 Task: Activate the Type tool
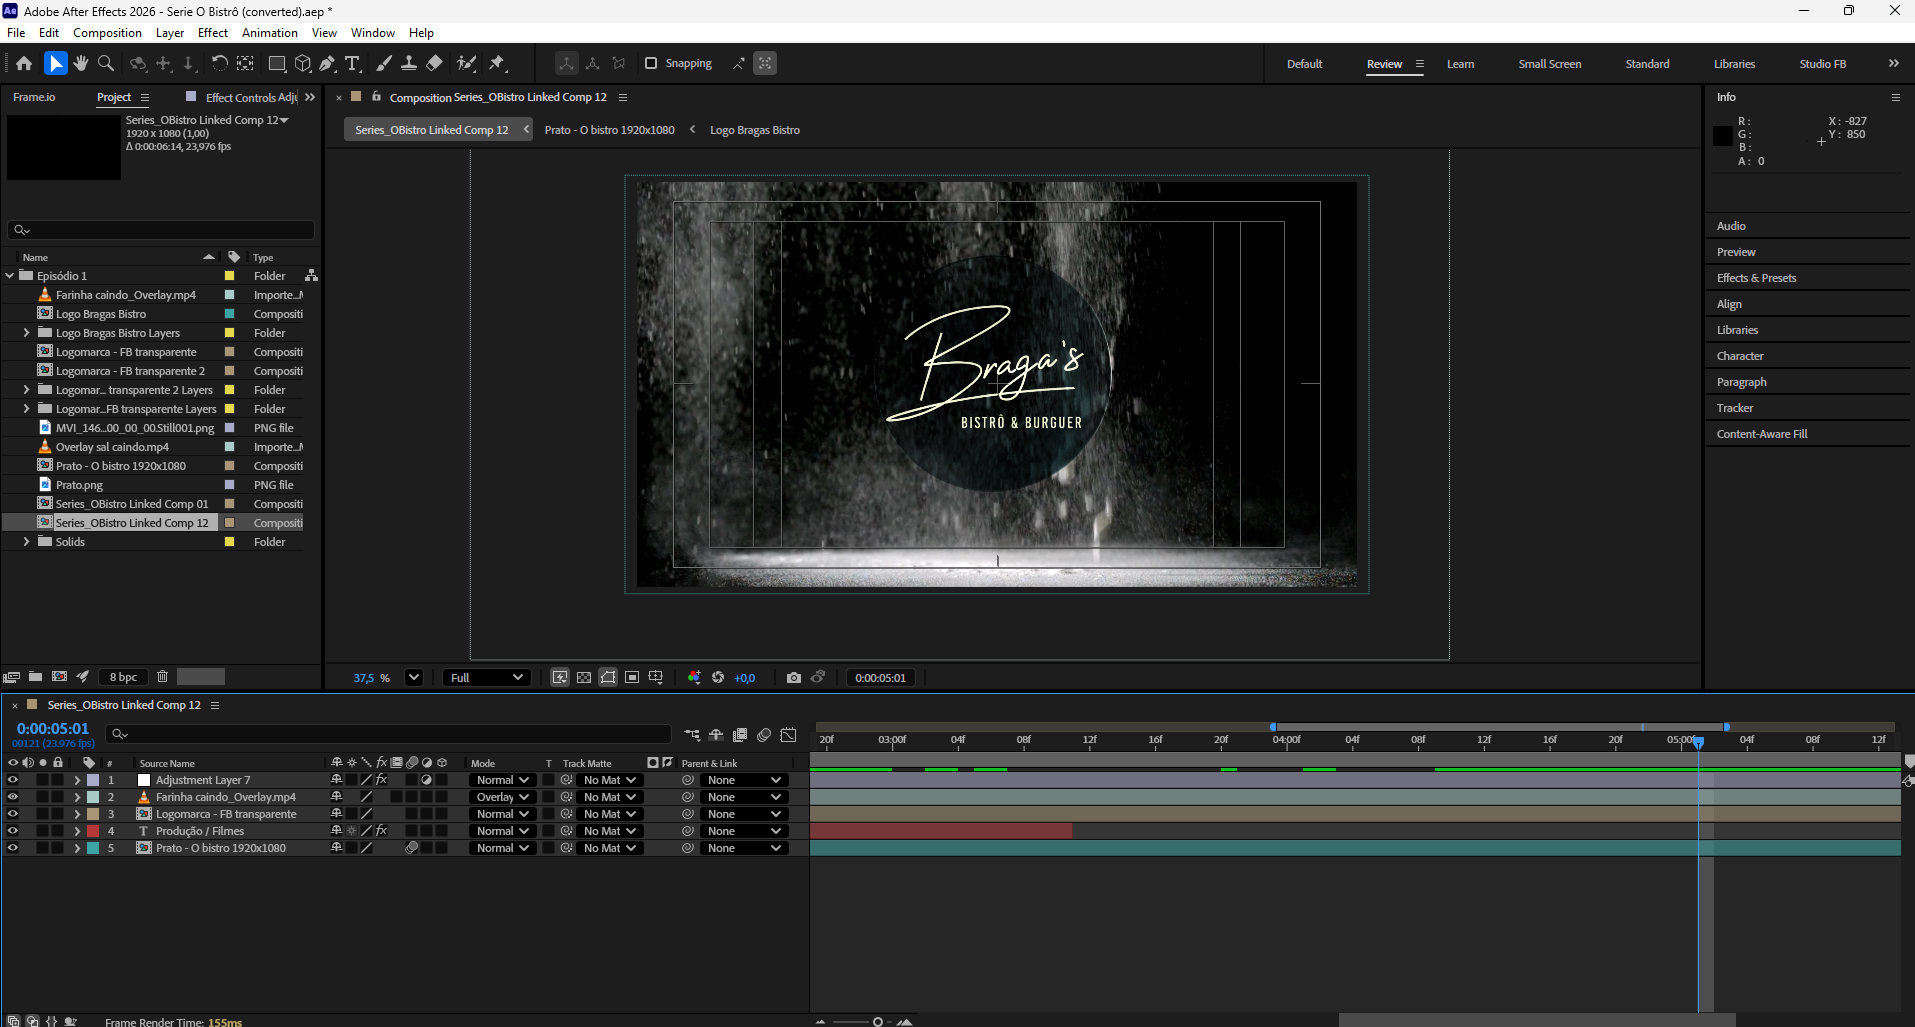353,63
